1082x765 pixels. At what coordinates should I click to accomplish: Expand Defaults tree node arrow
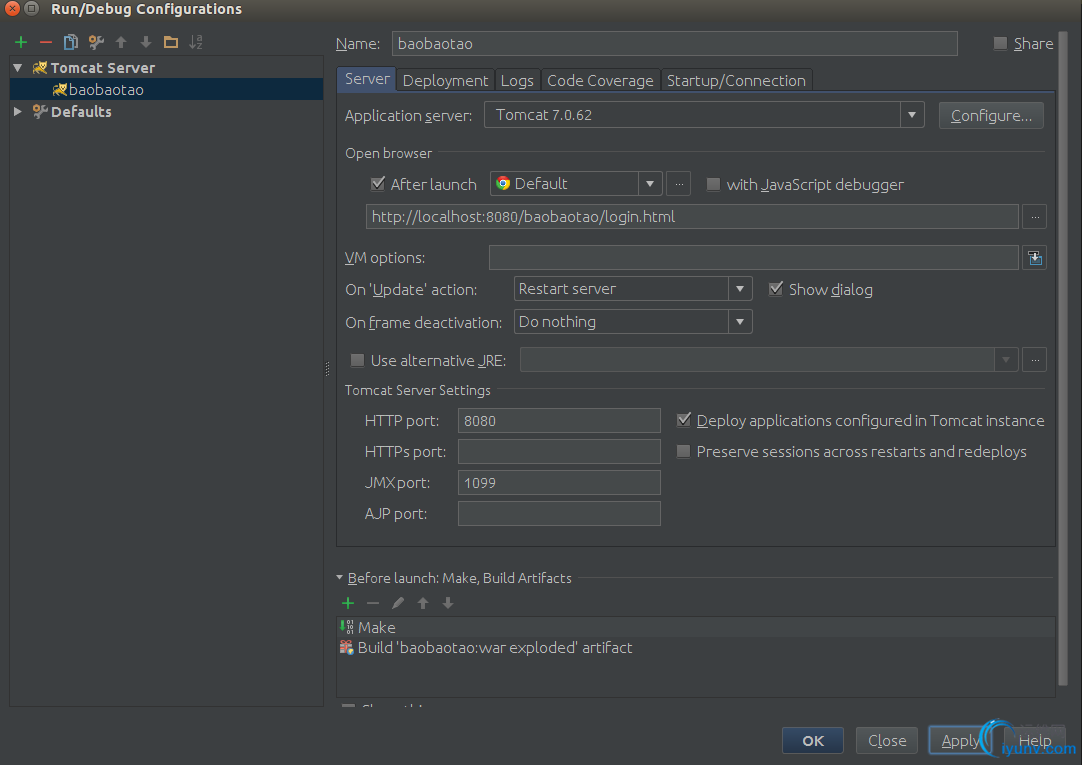18,111
